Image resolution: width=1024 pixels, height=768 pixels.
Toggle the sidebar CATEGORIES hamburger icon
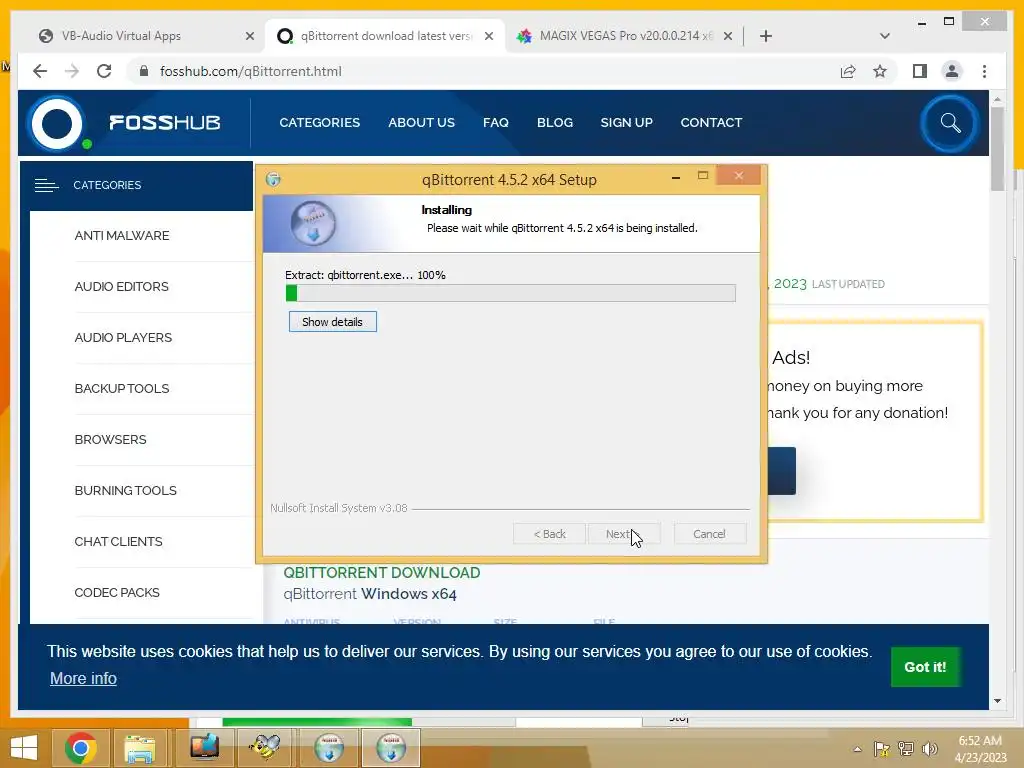tap(46, 185)
